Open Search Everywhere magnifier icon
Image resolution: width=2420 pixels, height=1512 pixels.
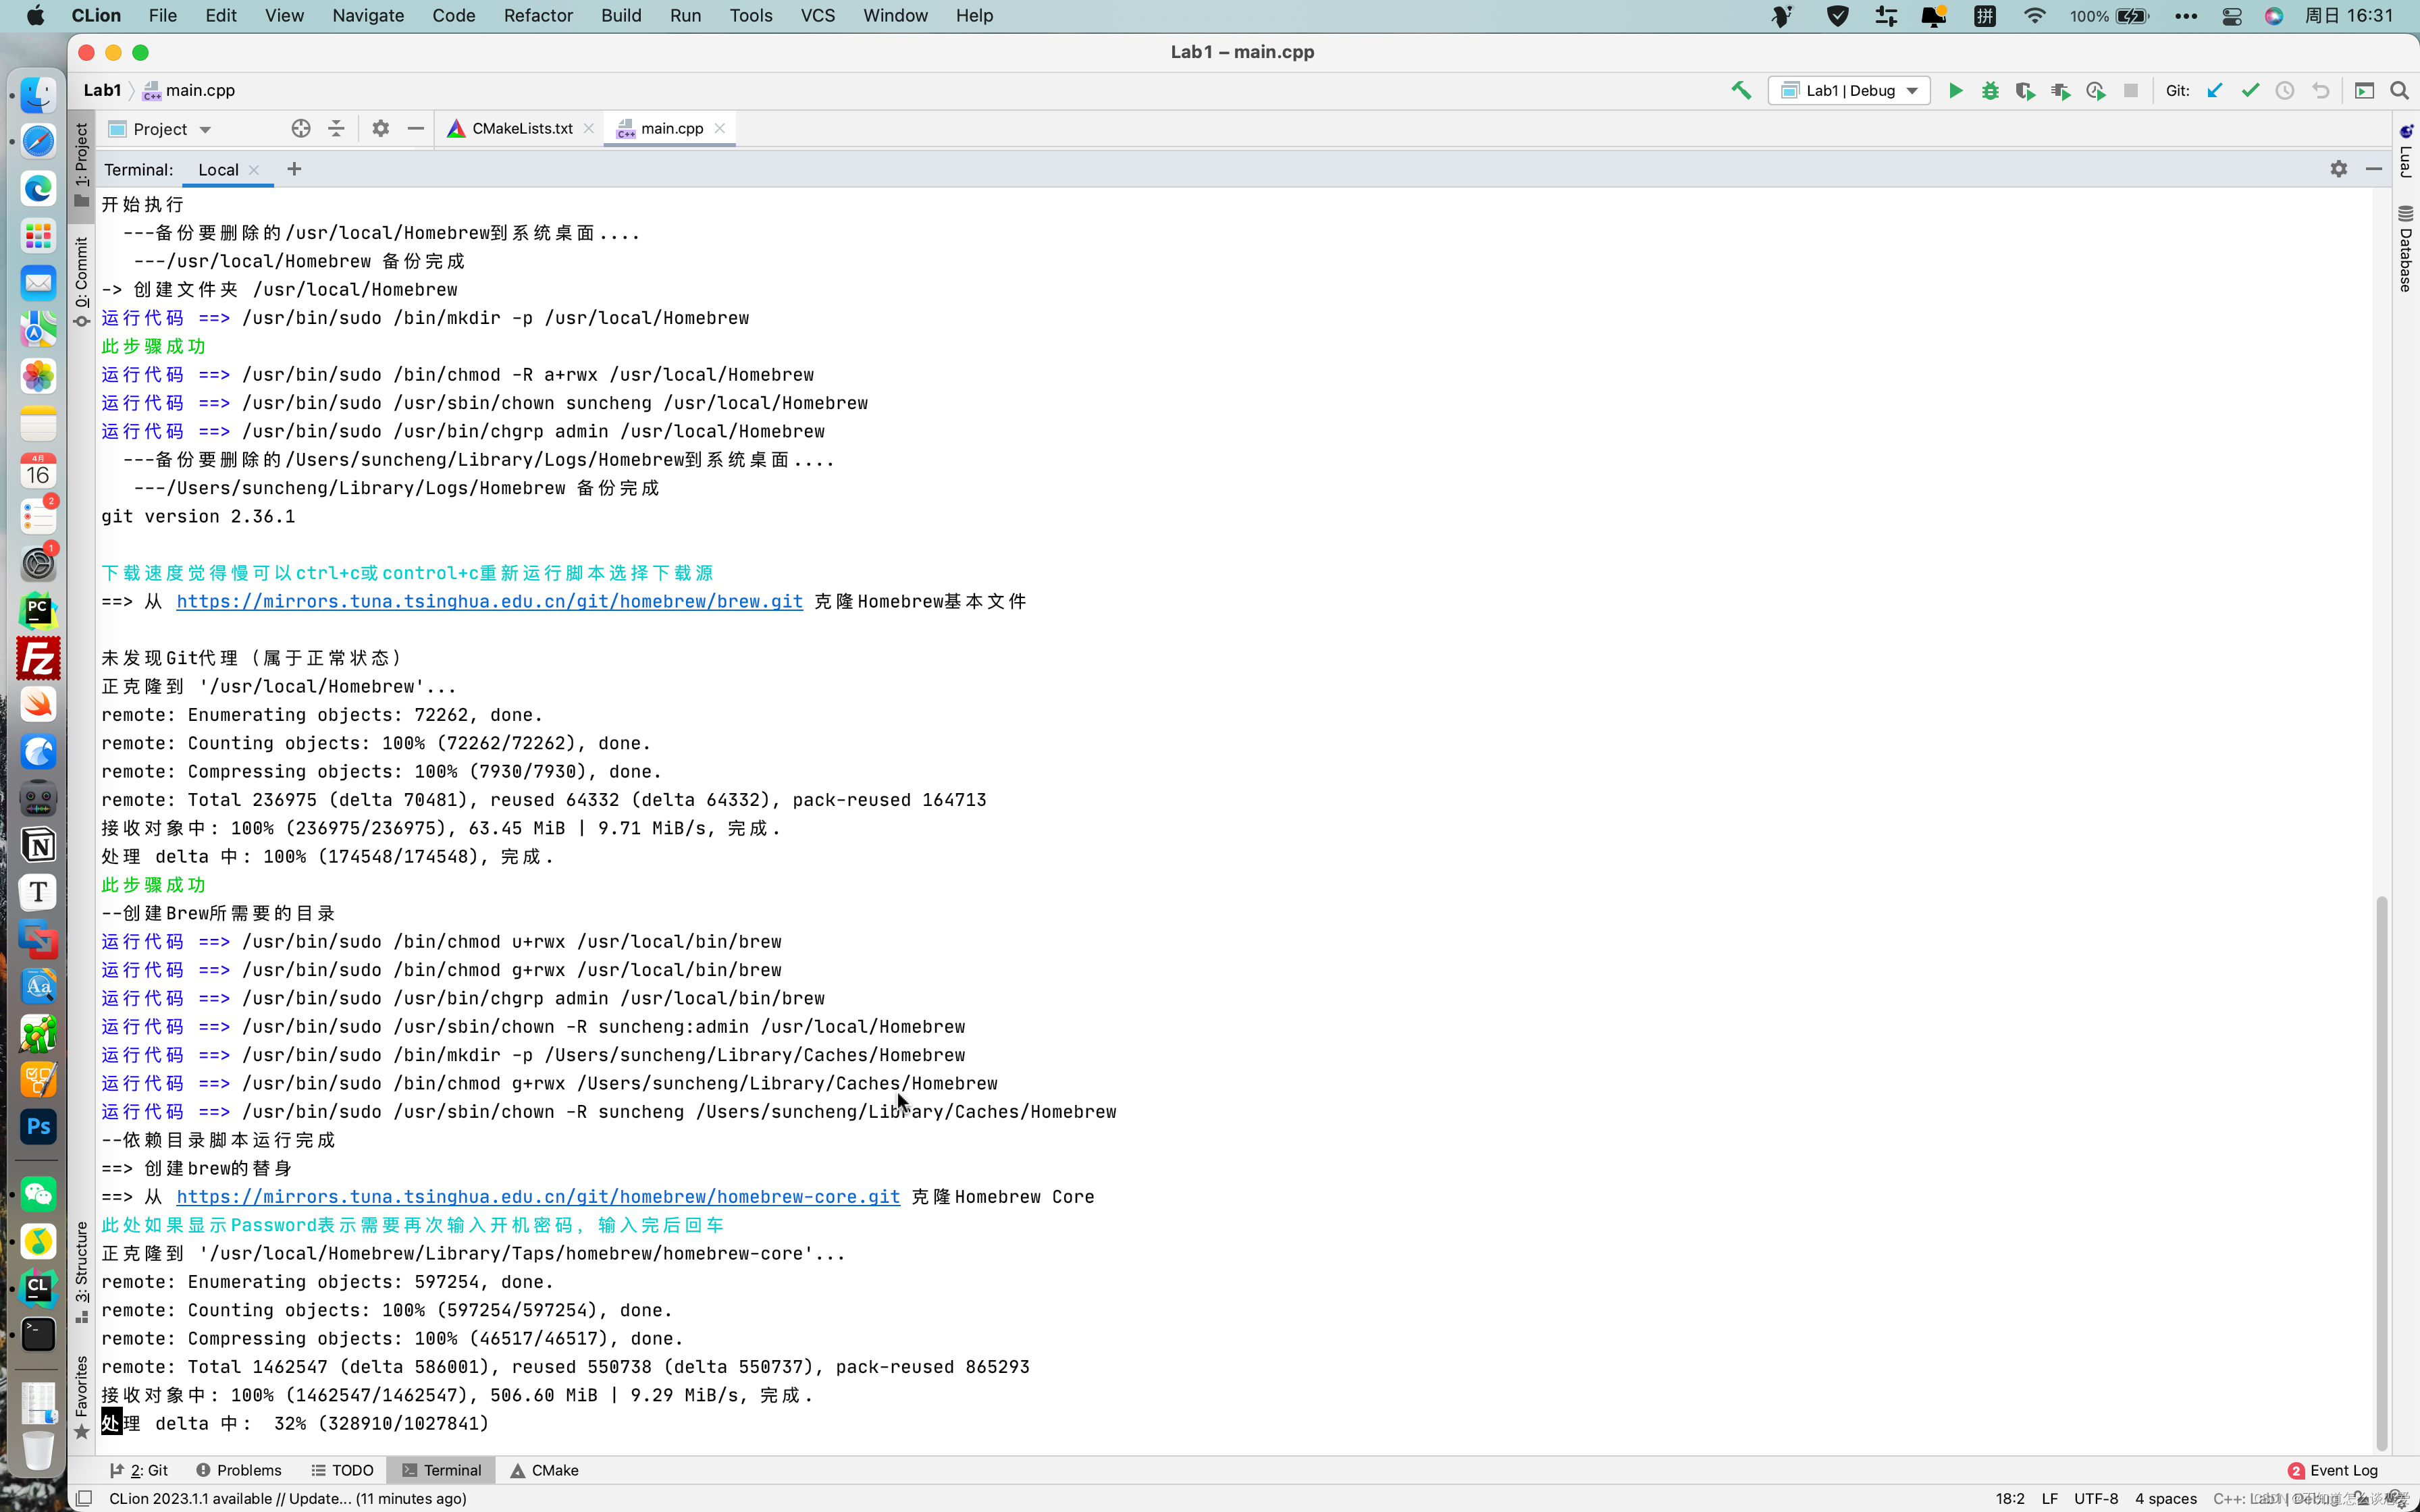pos(2399,91)
